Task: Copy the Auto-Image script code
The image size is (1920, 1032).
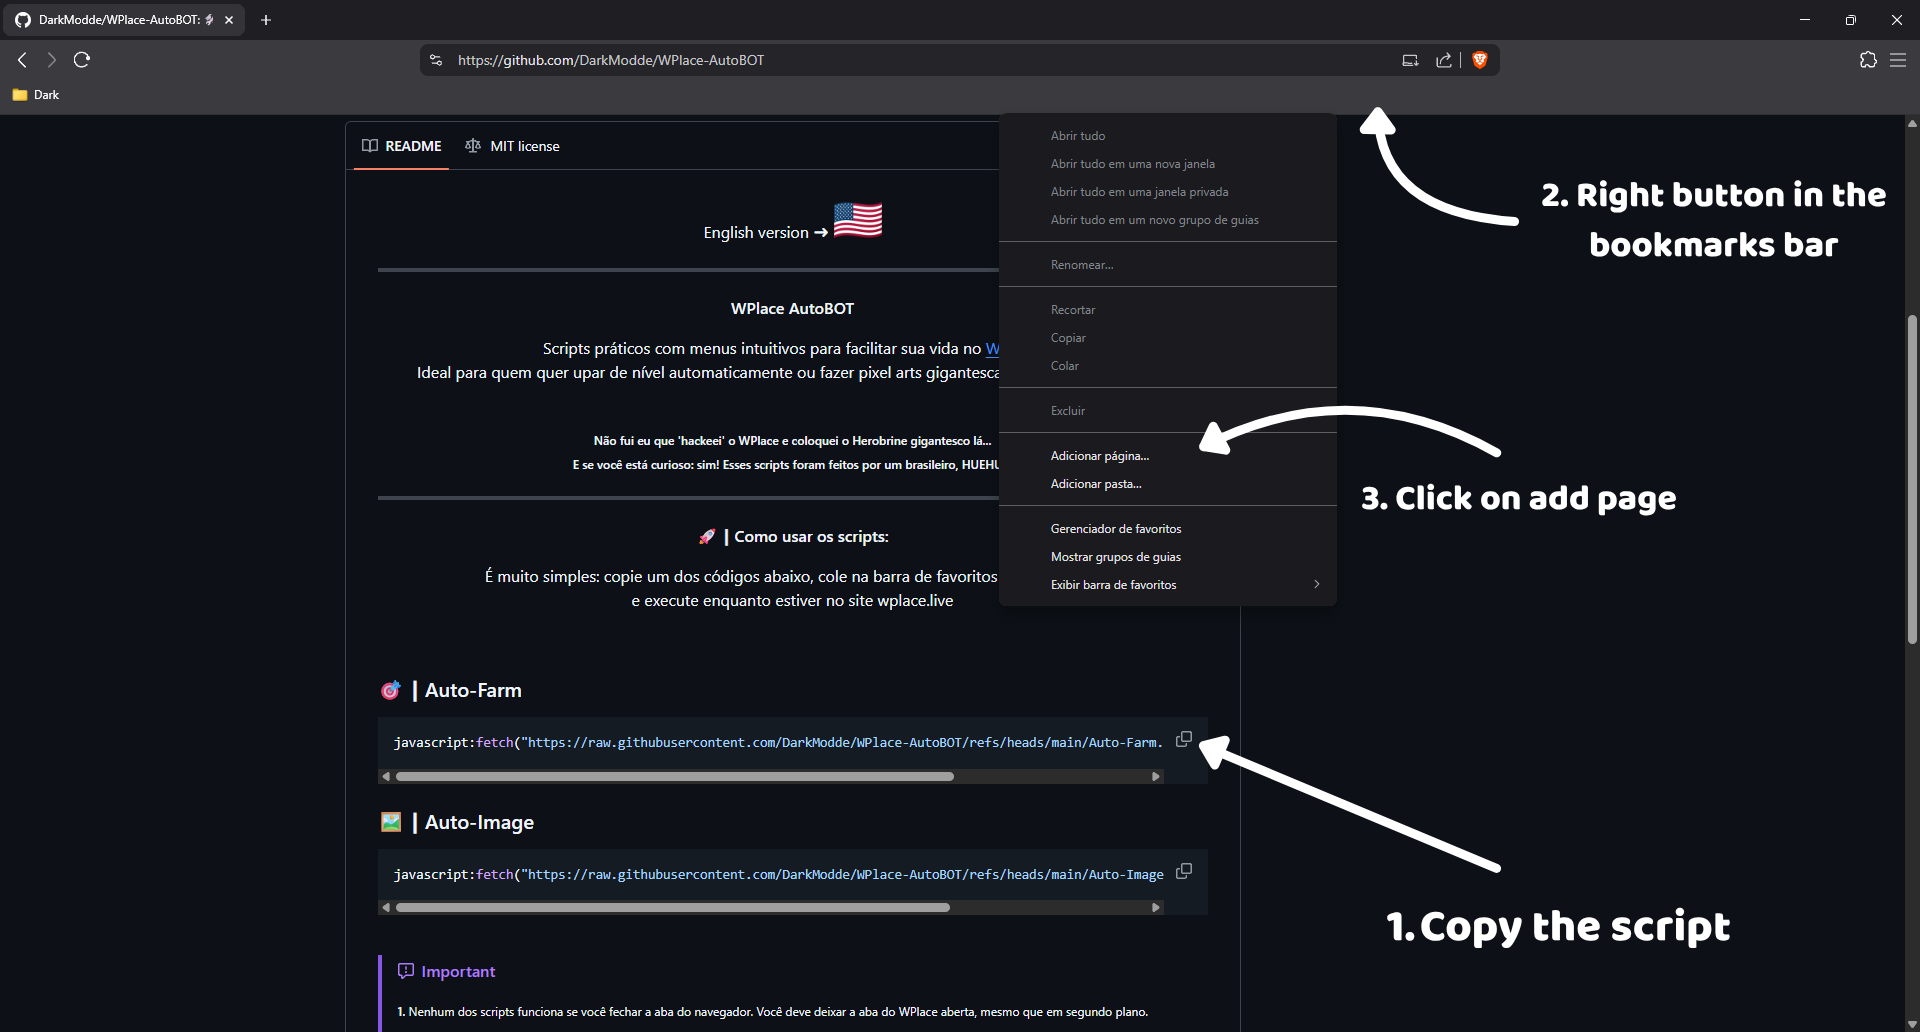Action: point(1184,871)
